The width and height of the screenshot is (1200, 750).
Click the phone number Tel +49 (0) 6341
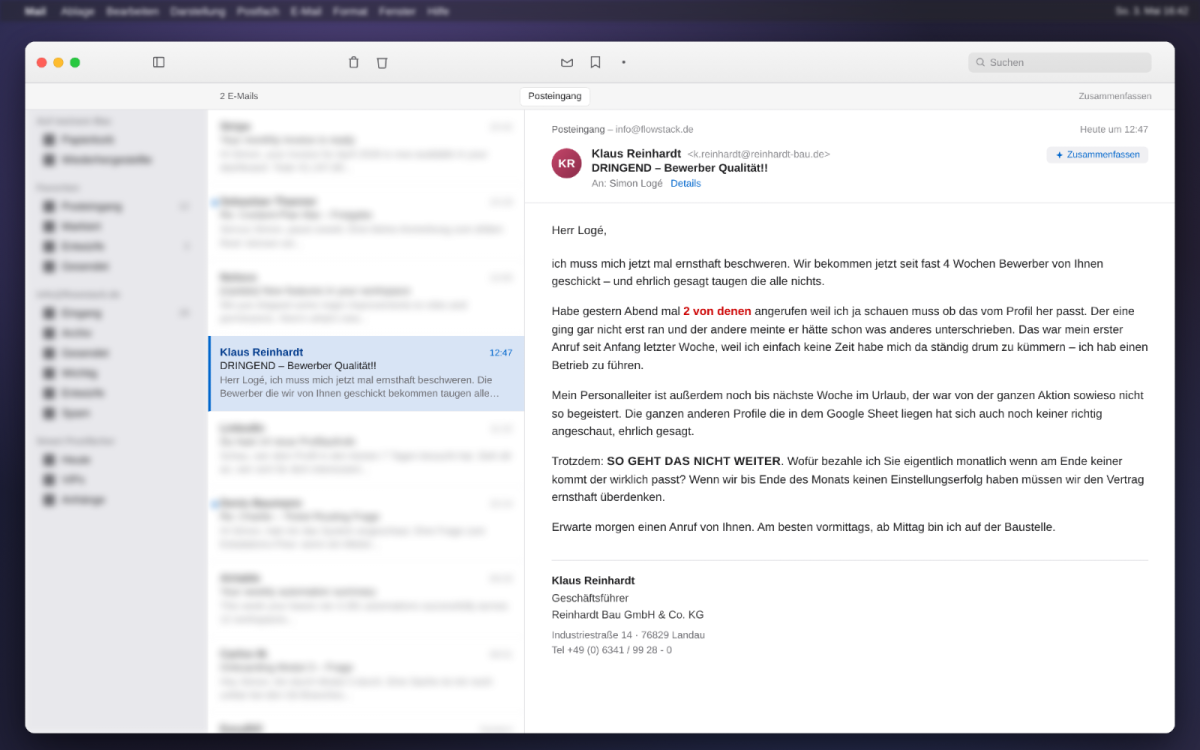click(x=611, y=650)
